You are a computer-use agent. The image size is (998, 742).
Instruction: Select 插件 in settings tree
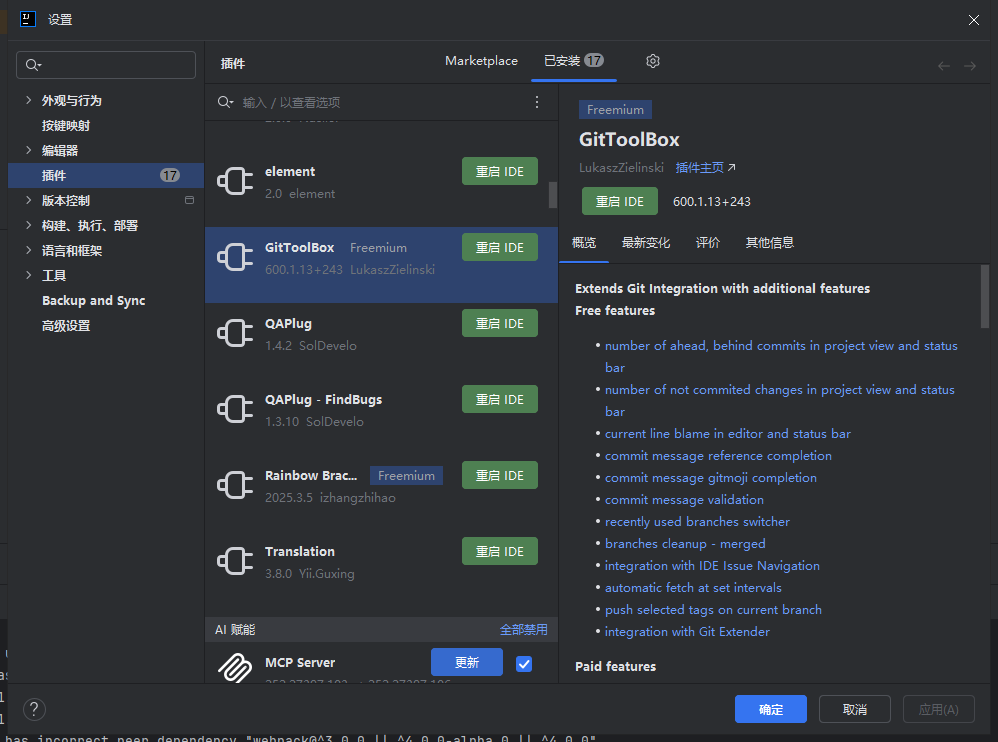pyautogui.click(x=106, y=175)
